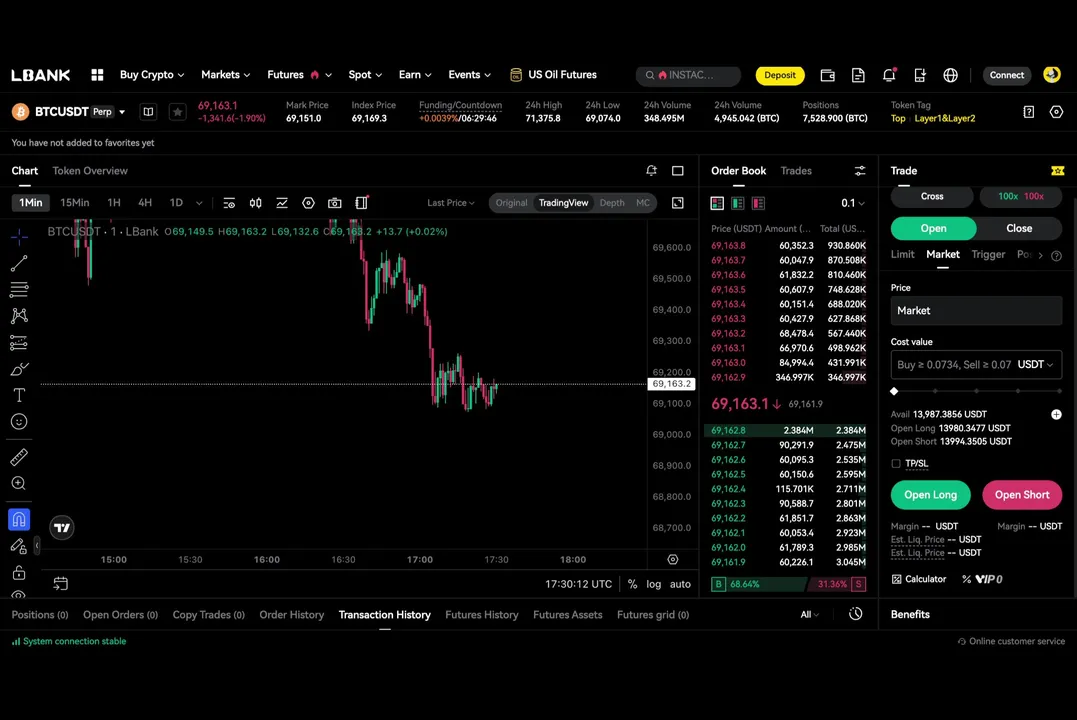Click the INSTAC search field

pyautogui.click(x=688, y=76)
